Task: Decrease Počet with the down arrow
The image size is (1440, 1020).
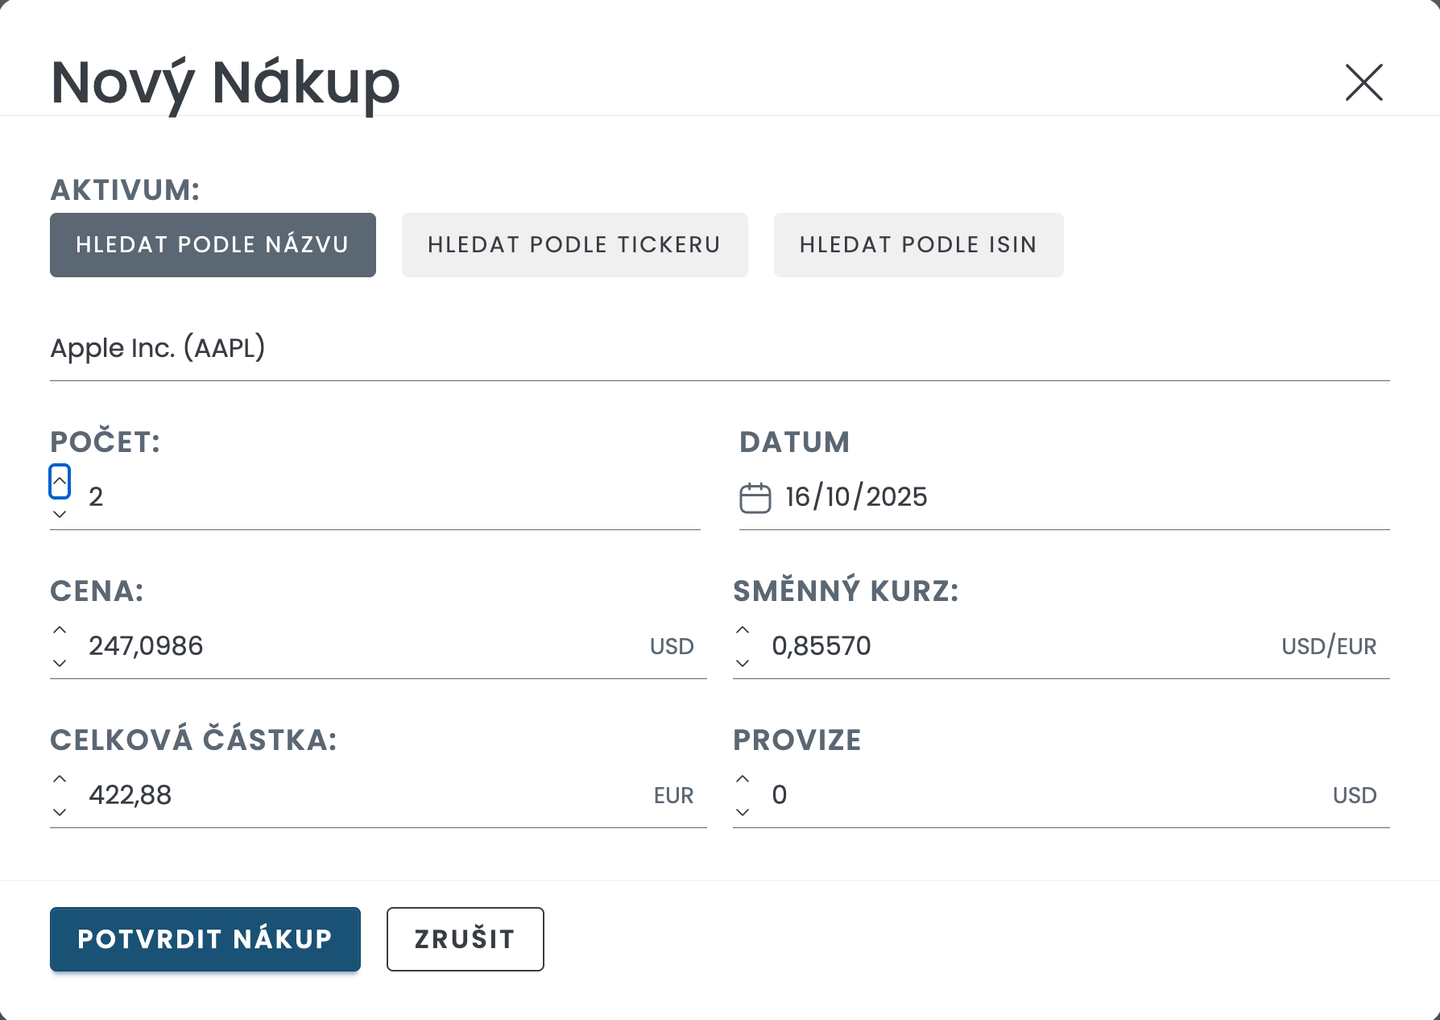Action: tap(60, 514)
